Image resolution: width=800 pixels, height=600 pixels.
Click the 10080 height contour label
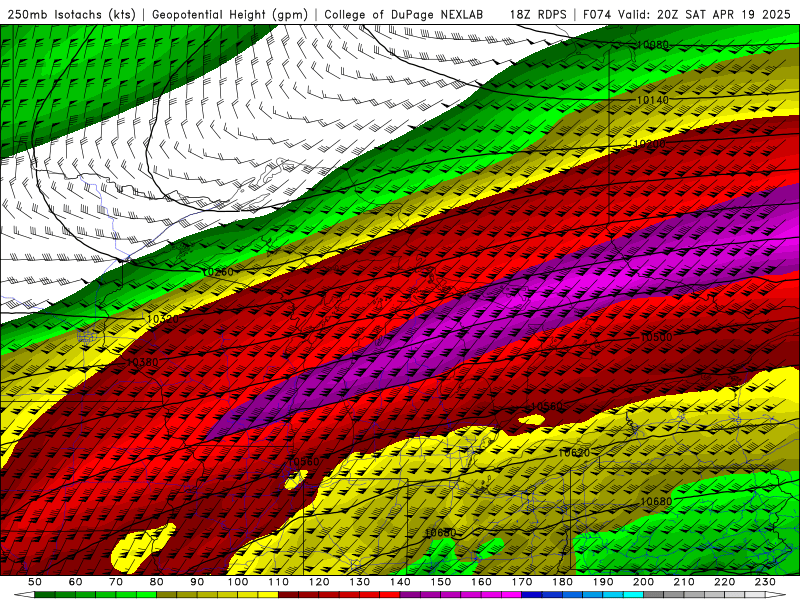point(653,45)
